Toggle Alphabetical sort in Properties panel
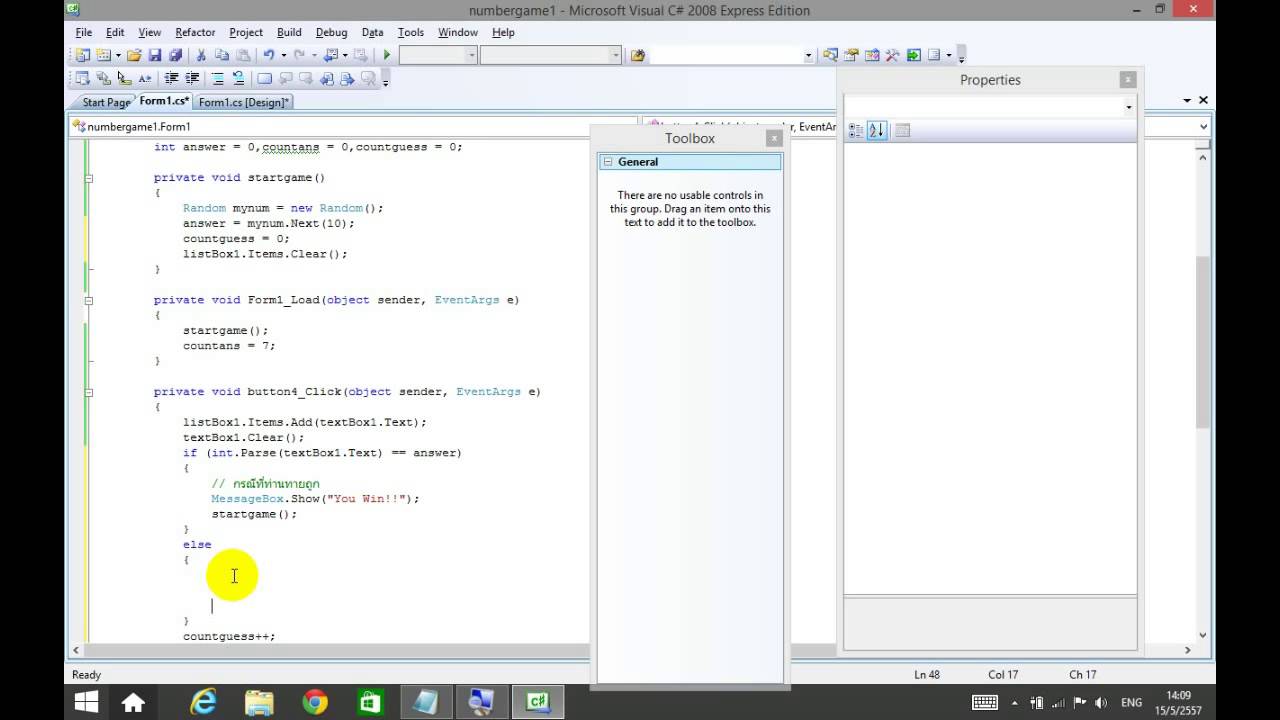 (877, 130)
